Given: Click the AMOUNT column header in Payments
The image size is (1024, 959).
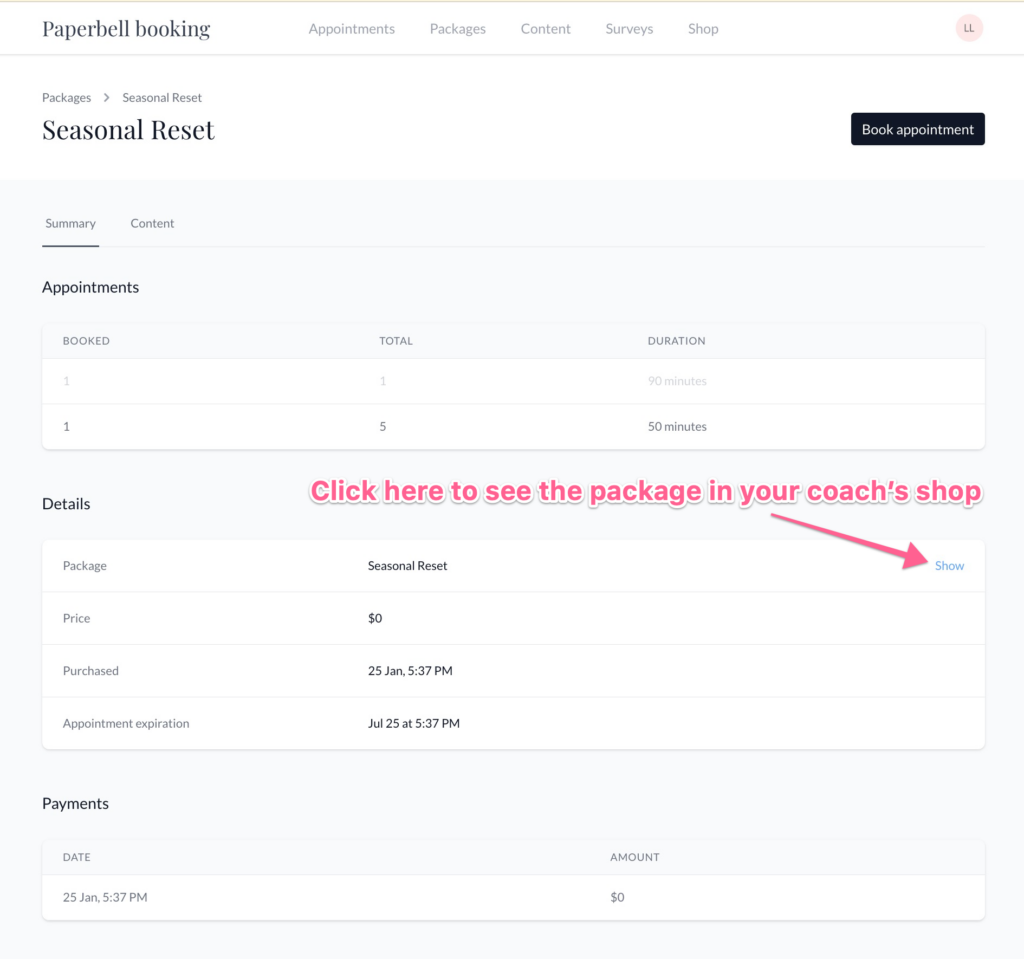Looking at the screenshot, I should pos(634,857).
